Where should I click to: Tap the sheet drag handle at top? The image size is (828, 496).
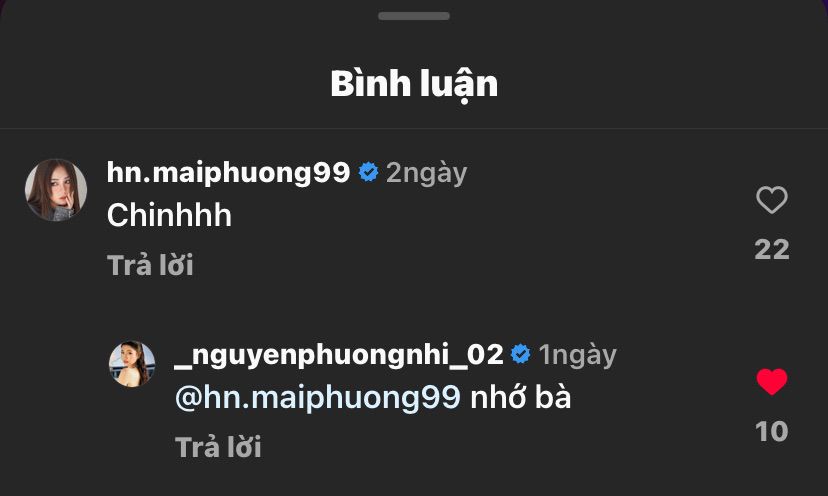414,16
